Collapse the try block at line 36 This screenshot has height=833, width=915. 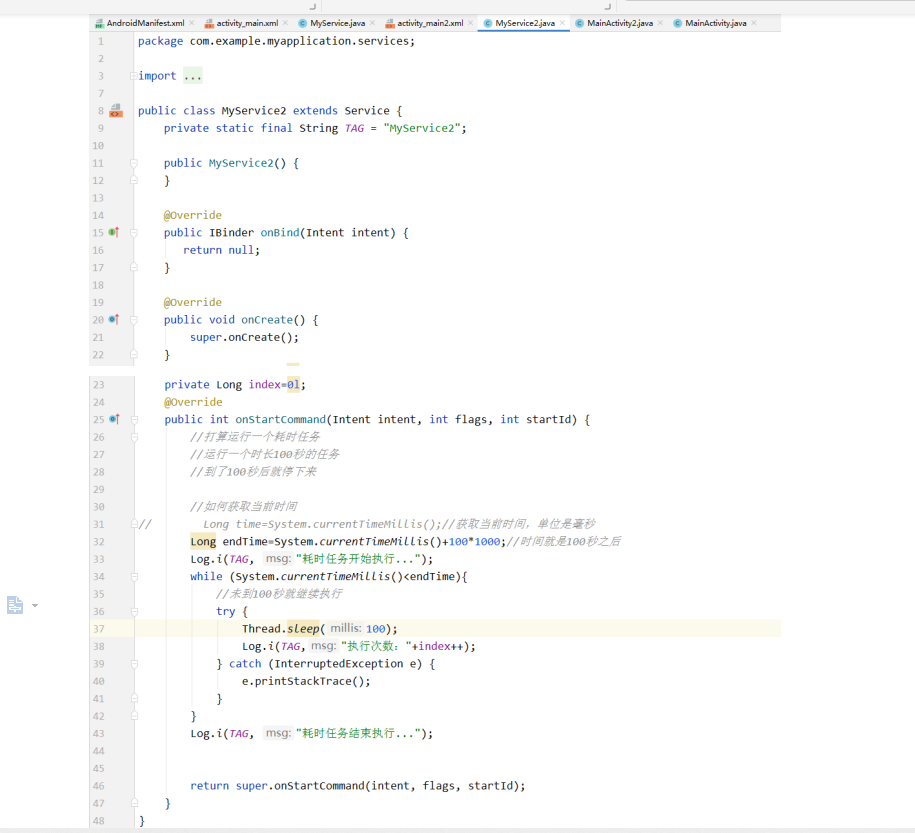click(x=134, y=611)
